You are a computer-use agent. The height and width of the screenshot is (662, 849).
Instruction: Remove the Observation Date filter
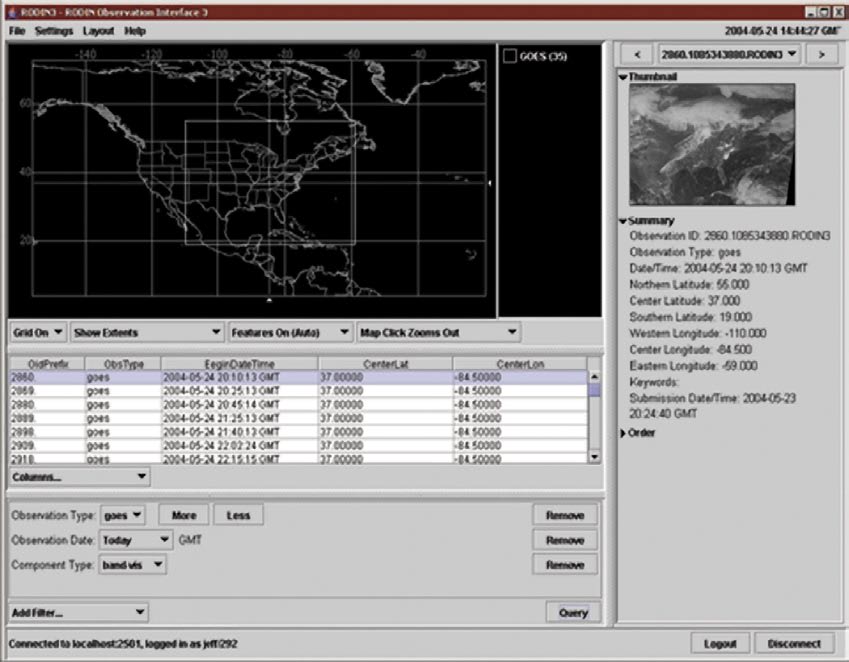[x=565, y=540]
